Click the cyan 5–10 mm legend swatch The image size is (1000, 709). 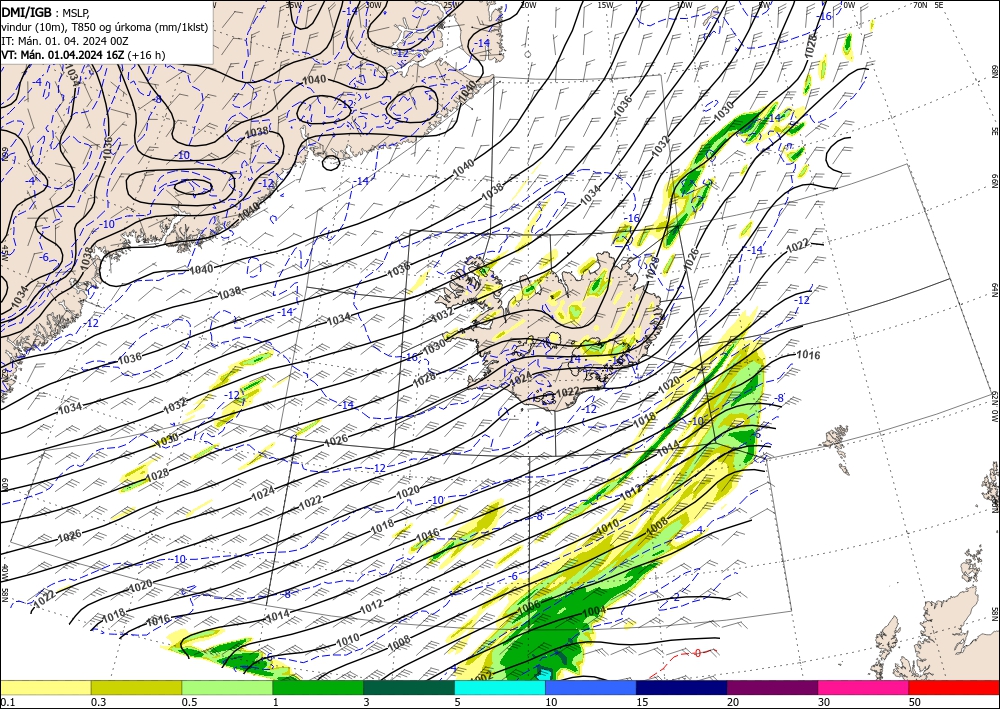click(x=500, y=687)
